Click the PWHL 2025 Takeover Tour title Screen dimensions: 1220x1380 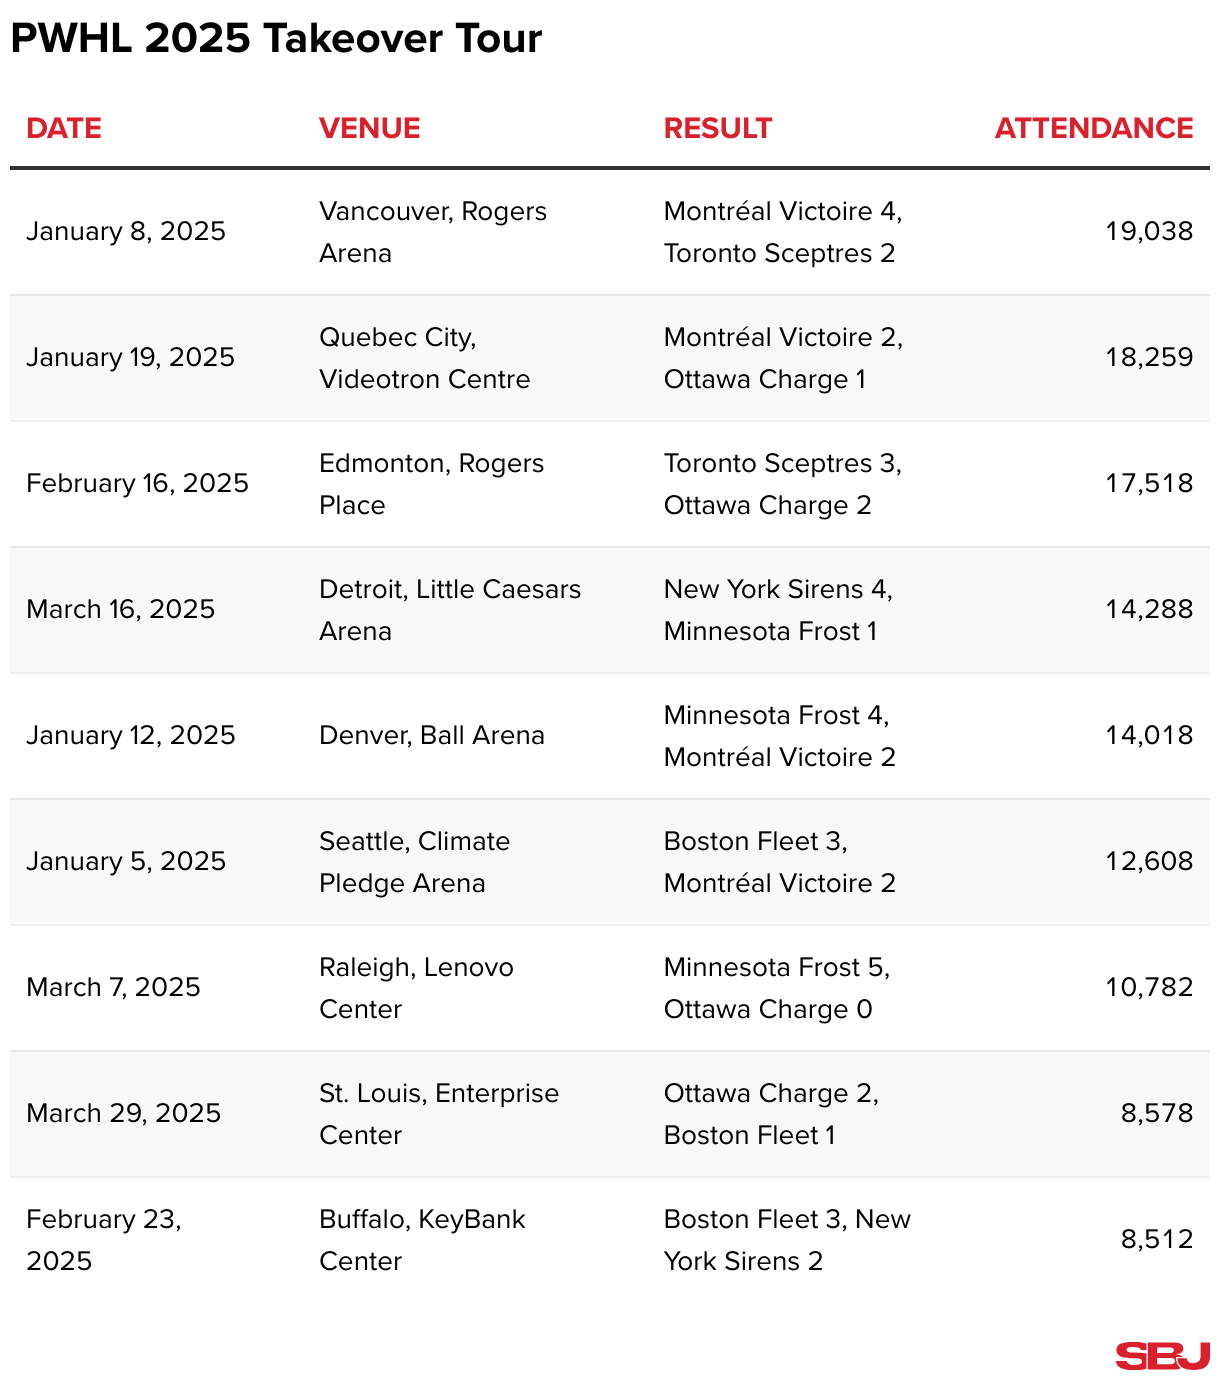tap(276, 38)
